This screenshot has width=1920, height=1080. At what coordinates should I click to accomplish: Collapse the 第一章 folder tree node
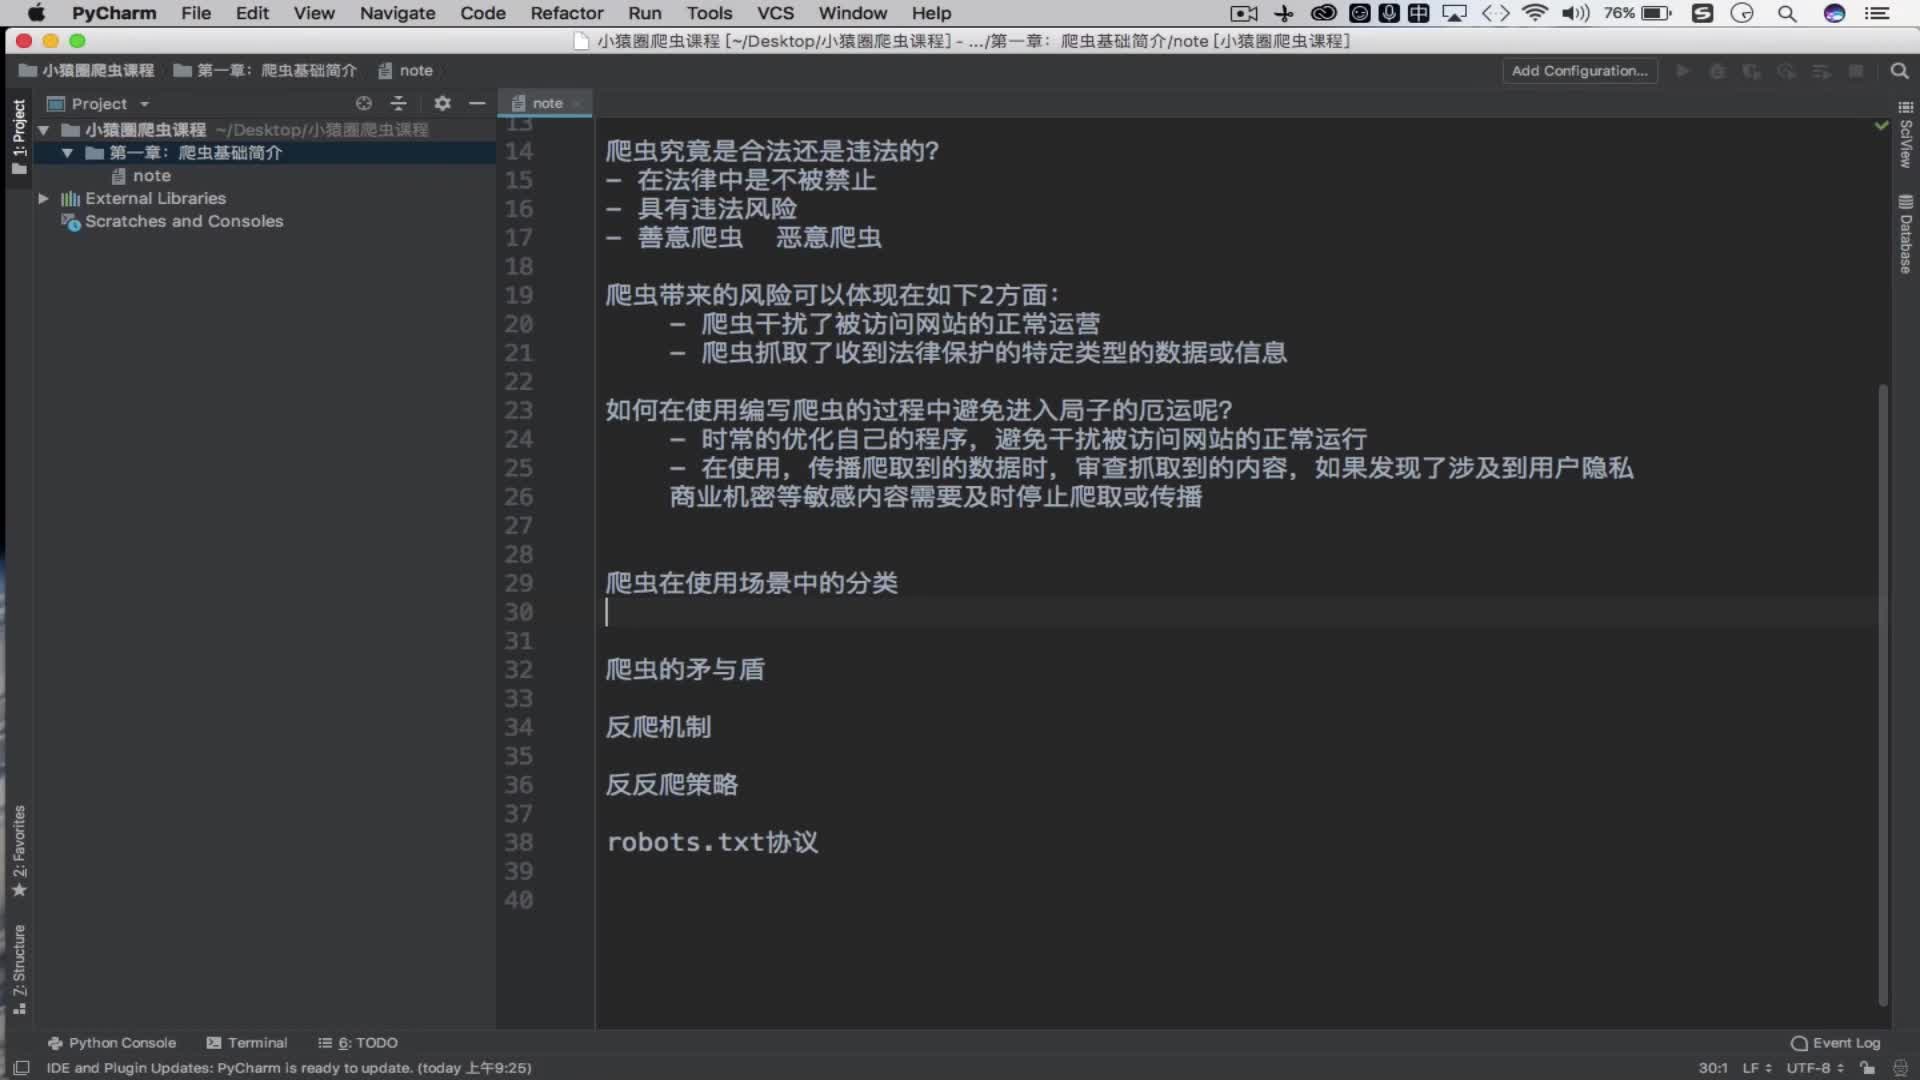point(67,153)
